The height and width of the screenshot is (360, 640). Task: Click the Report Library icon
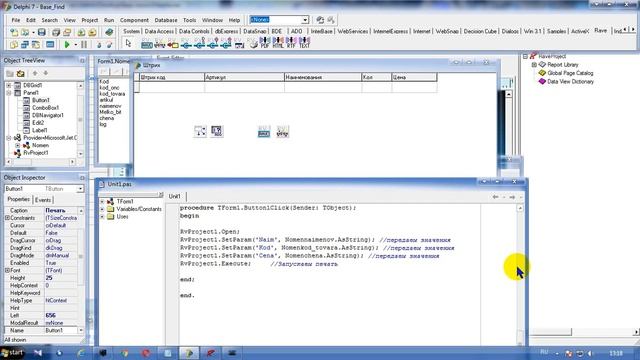click(x=542, y=64)
